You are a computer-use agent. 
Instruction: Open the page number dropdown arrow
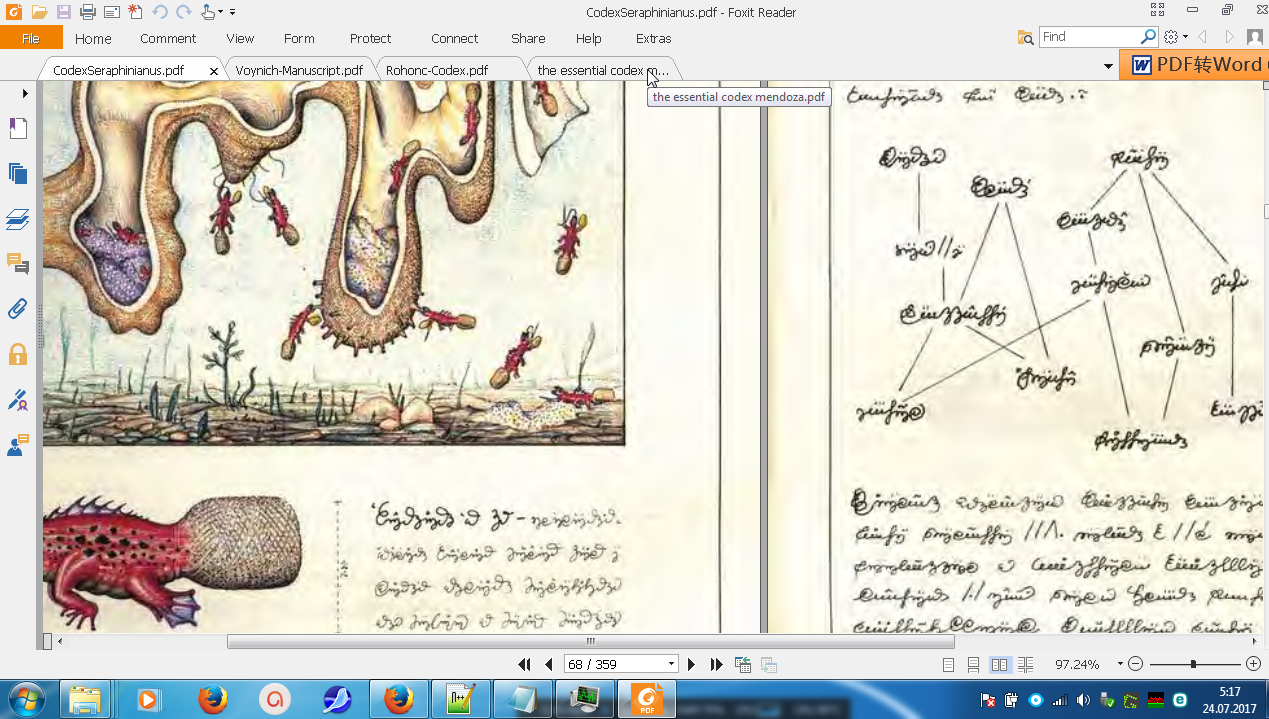point(671,664)
